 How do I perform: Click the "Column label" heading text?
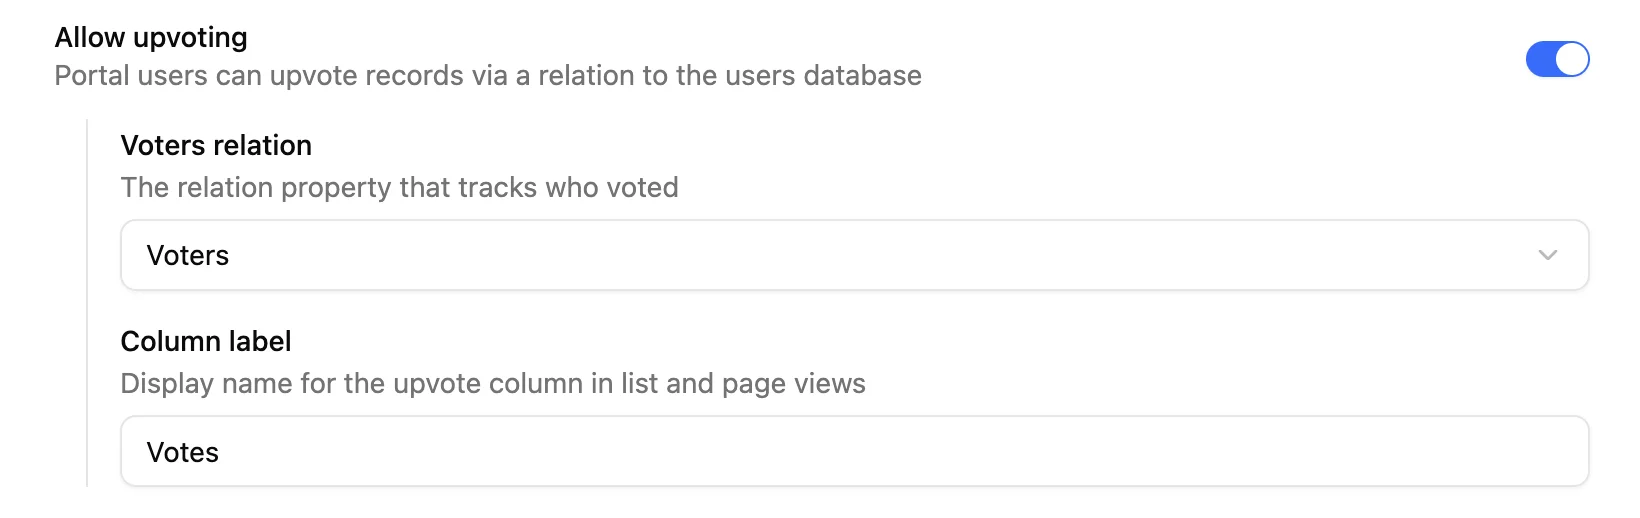206,342
